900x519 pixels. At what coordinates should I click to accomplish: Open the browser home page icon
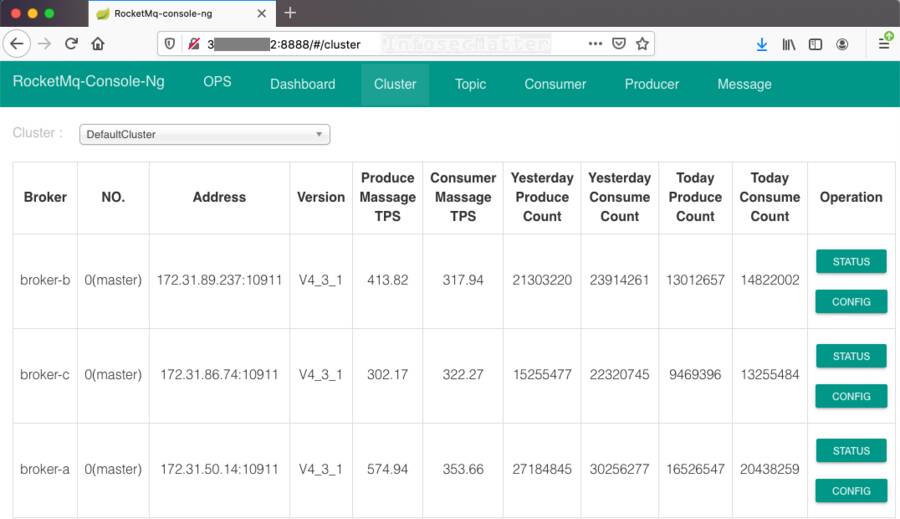coord(98,44)
